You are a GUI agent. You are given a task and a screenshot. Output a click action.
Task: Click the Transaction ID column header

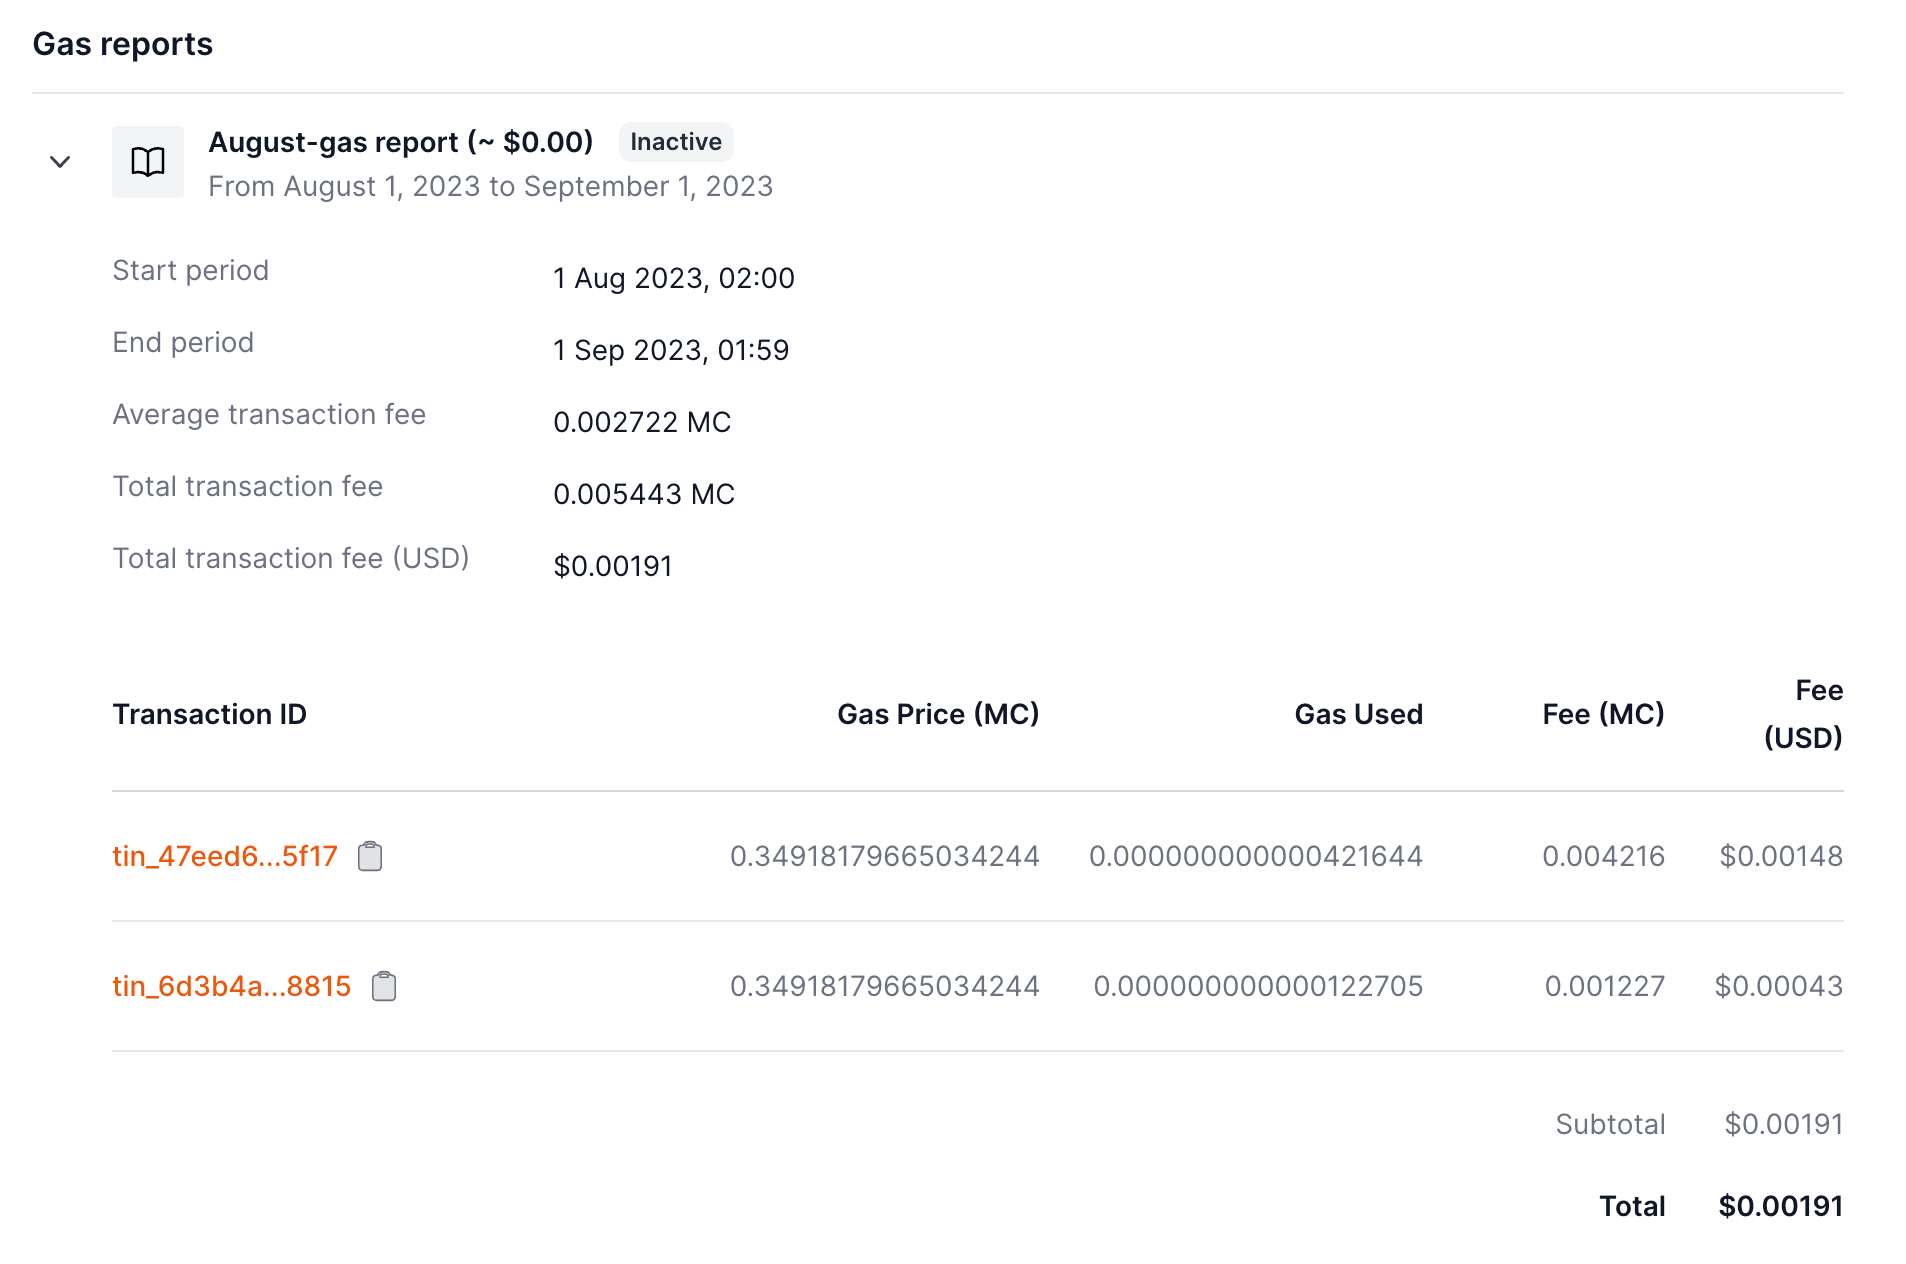tap(210, 714)
